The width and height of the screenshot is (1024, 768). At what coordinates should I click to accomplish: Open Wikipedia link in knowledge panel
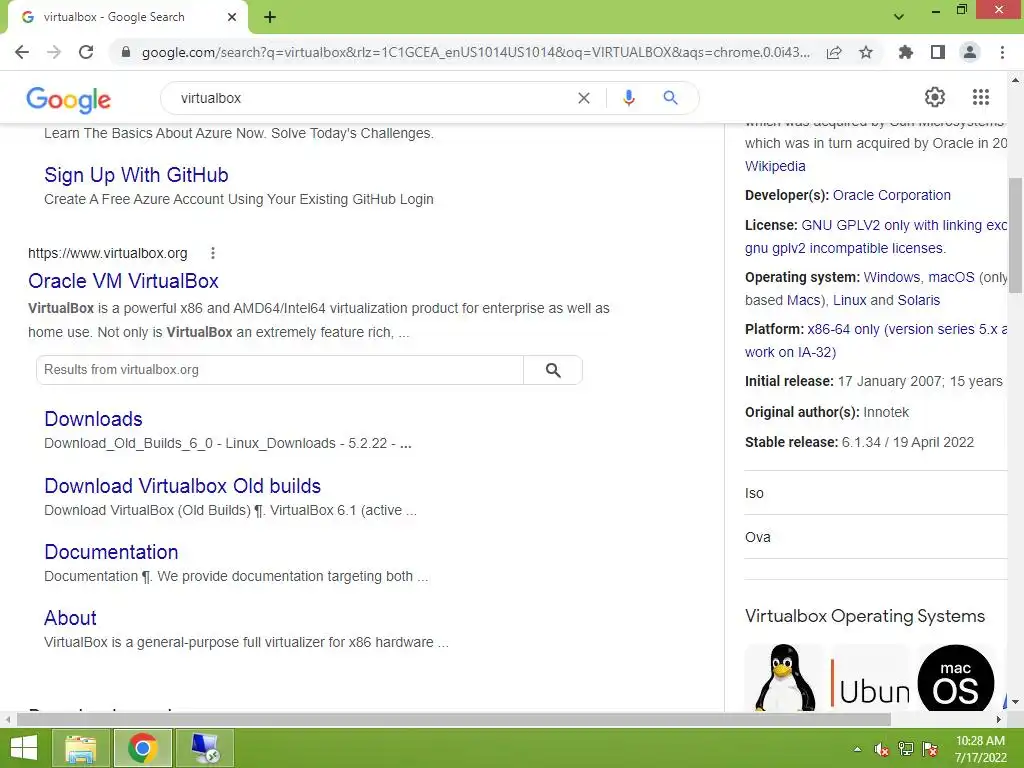click(x=775, y=167)
